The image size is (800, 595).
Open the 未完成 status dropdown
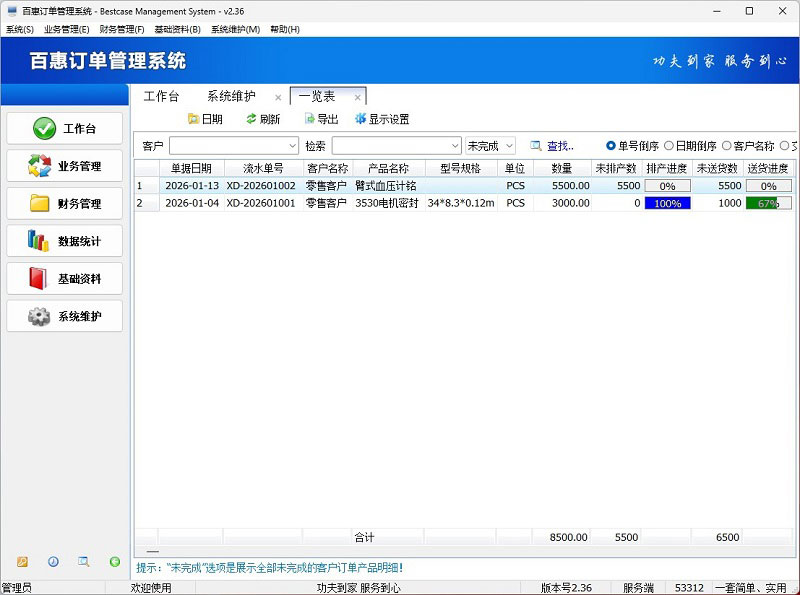click(x=490, y=146)
